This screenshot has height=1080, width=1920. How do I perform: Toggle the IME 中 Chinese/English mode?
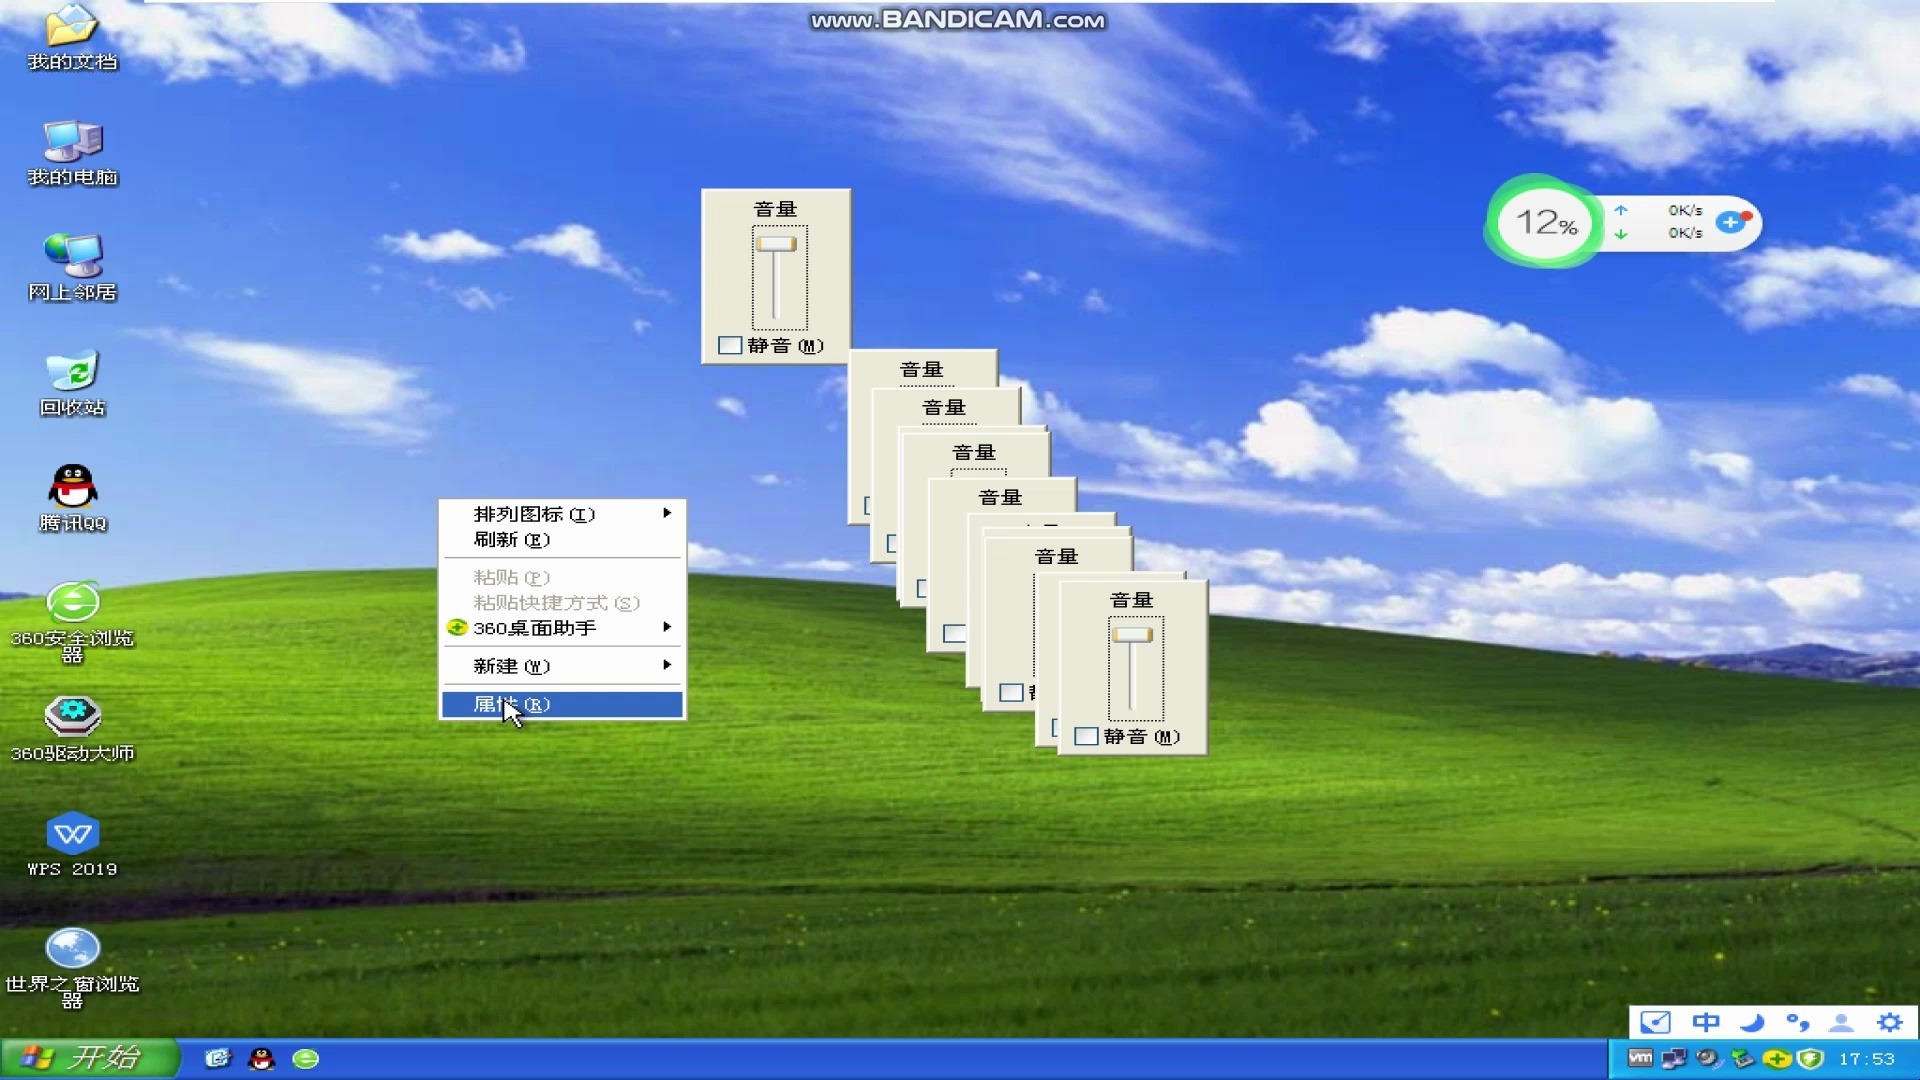pos(1705,1022)
